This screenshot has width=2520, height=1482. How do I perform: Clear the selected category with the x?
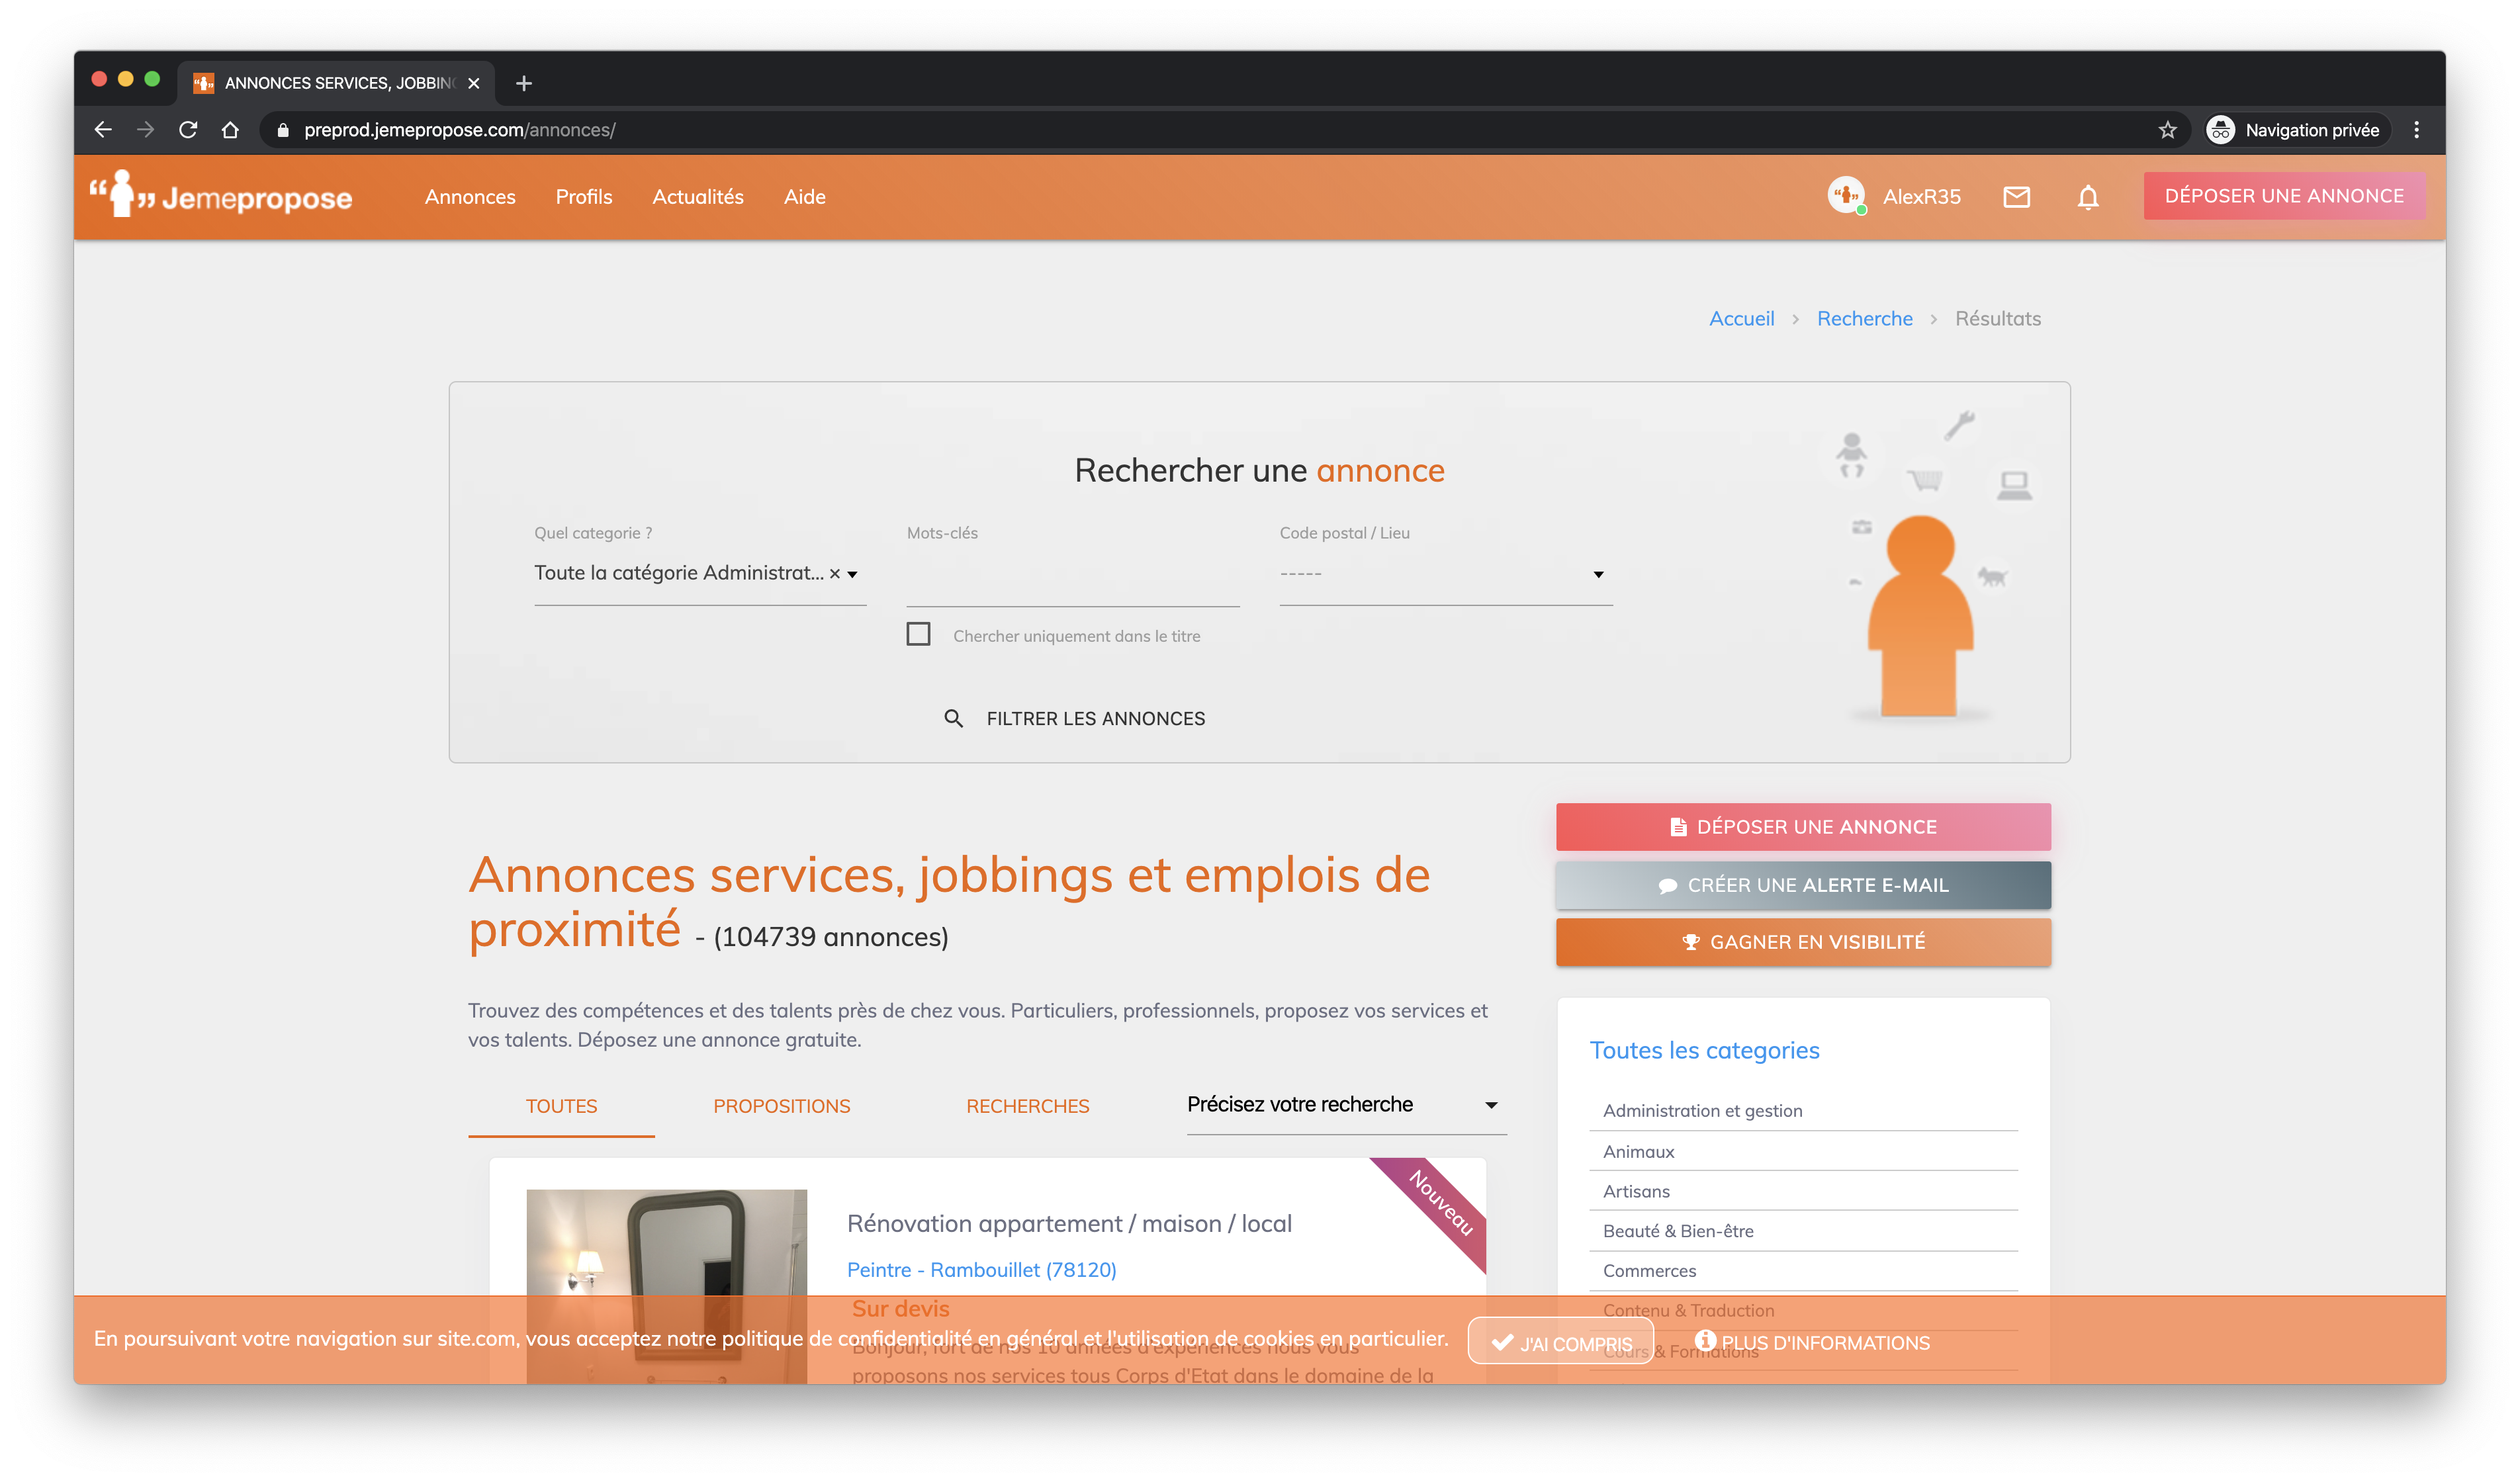coord(834,574)
